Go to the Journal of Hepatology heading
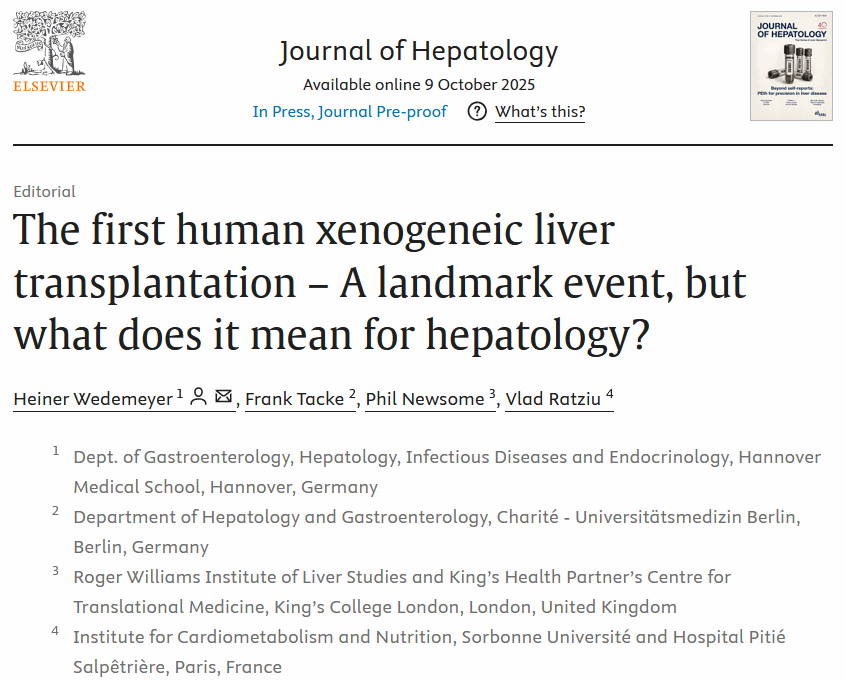 tap(418, 52)
